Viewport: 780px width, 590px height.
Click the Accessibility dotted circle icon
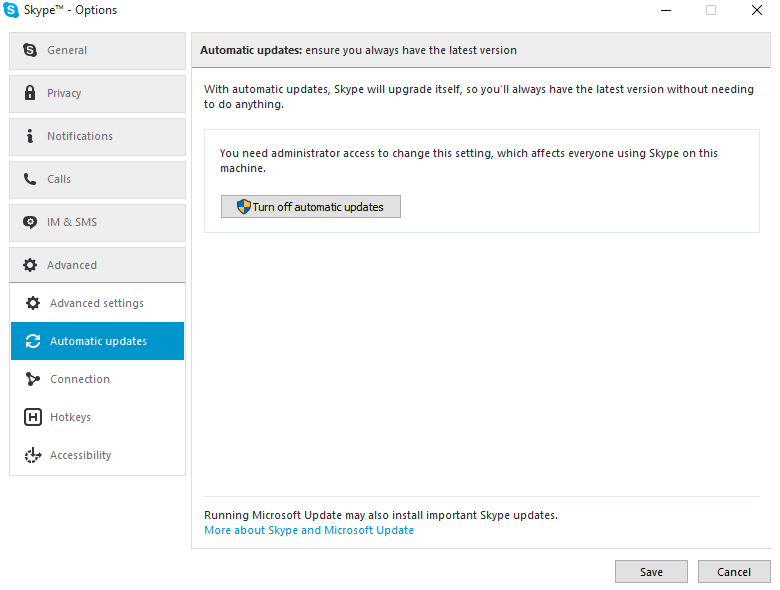33,455
